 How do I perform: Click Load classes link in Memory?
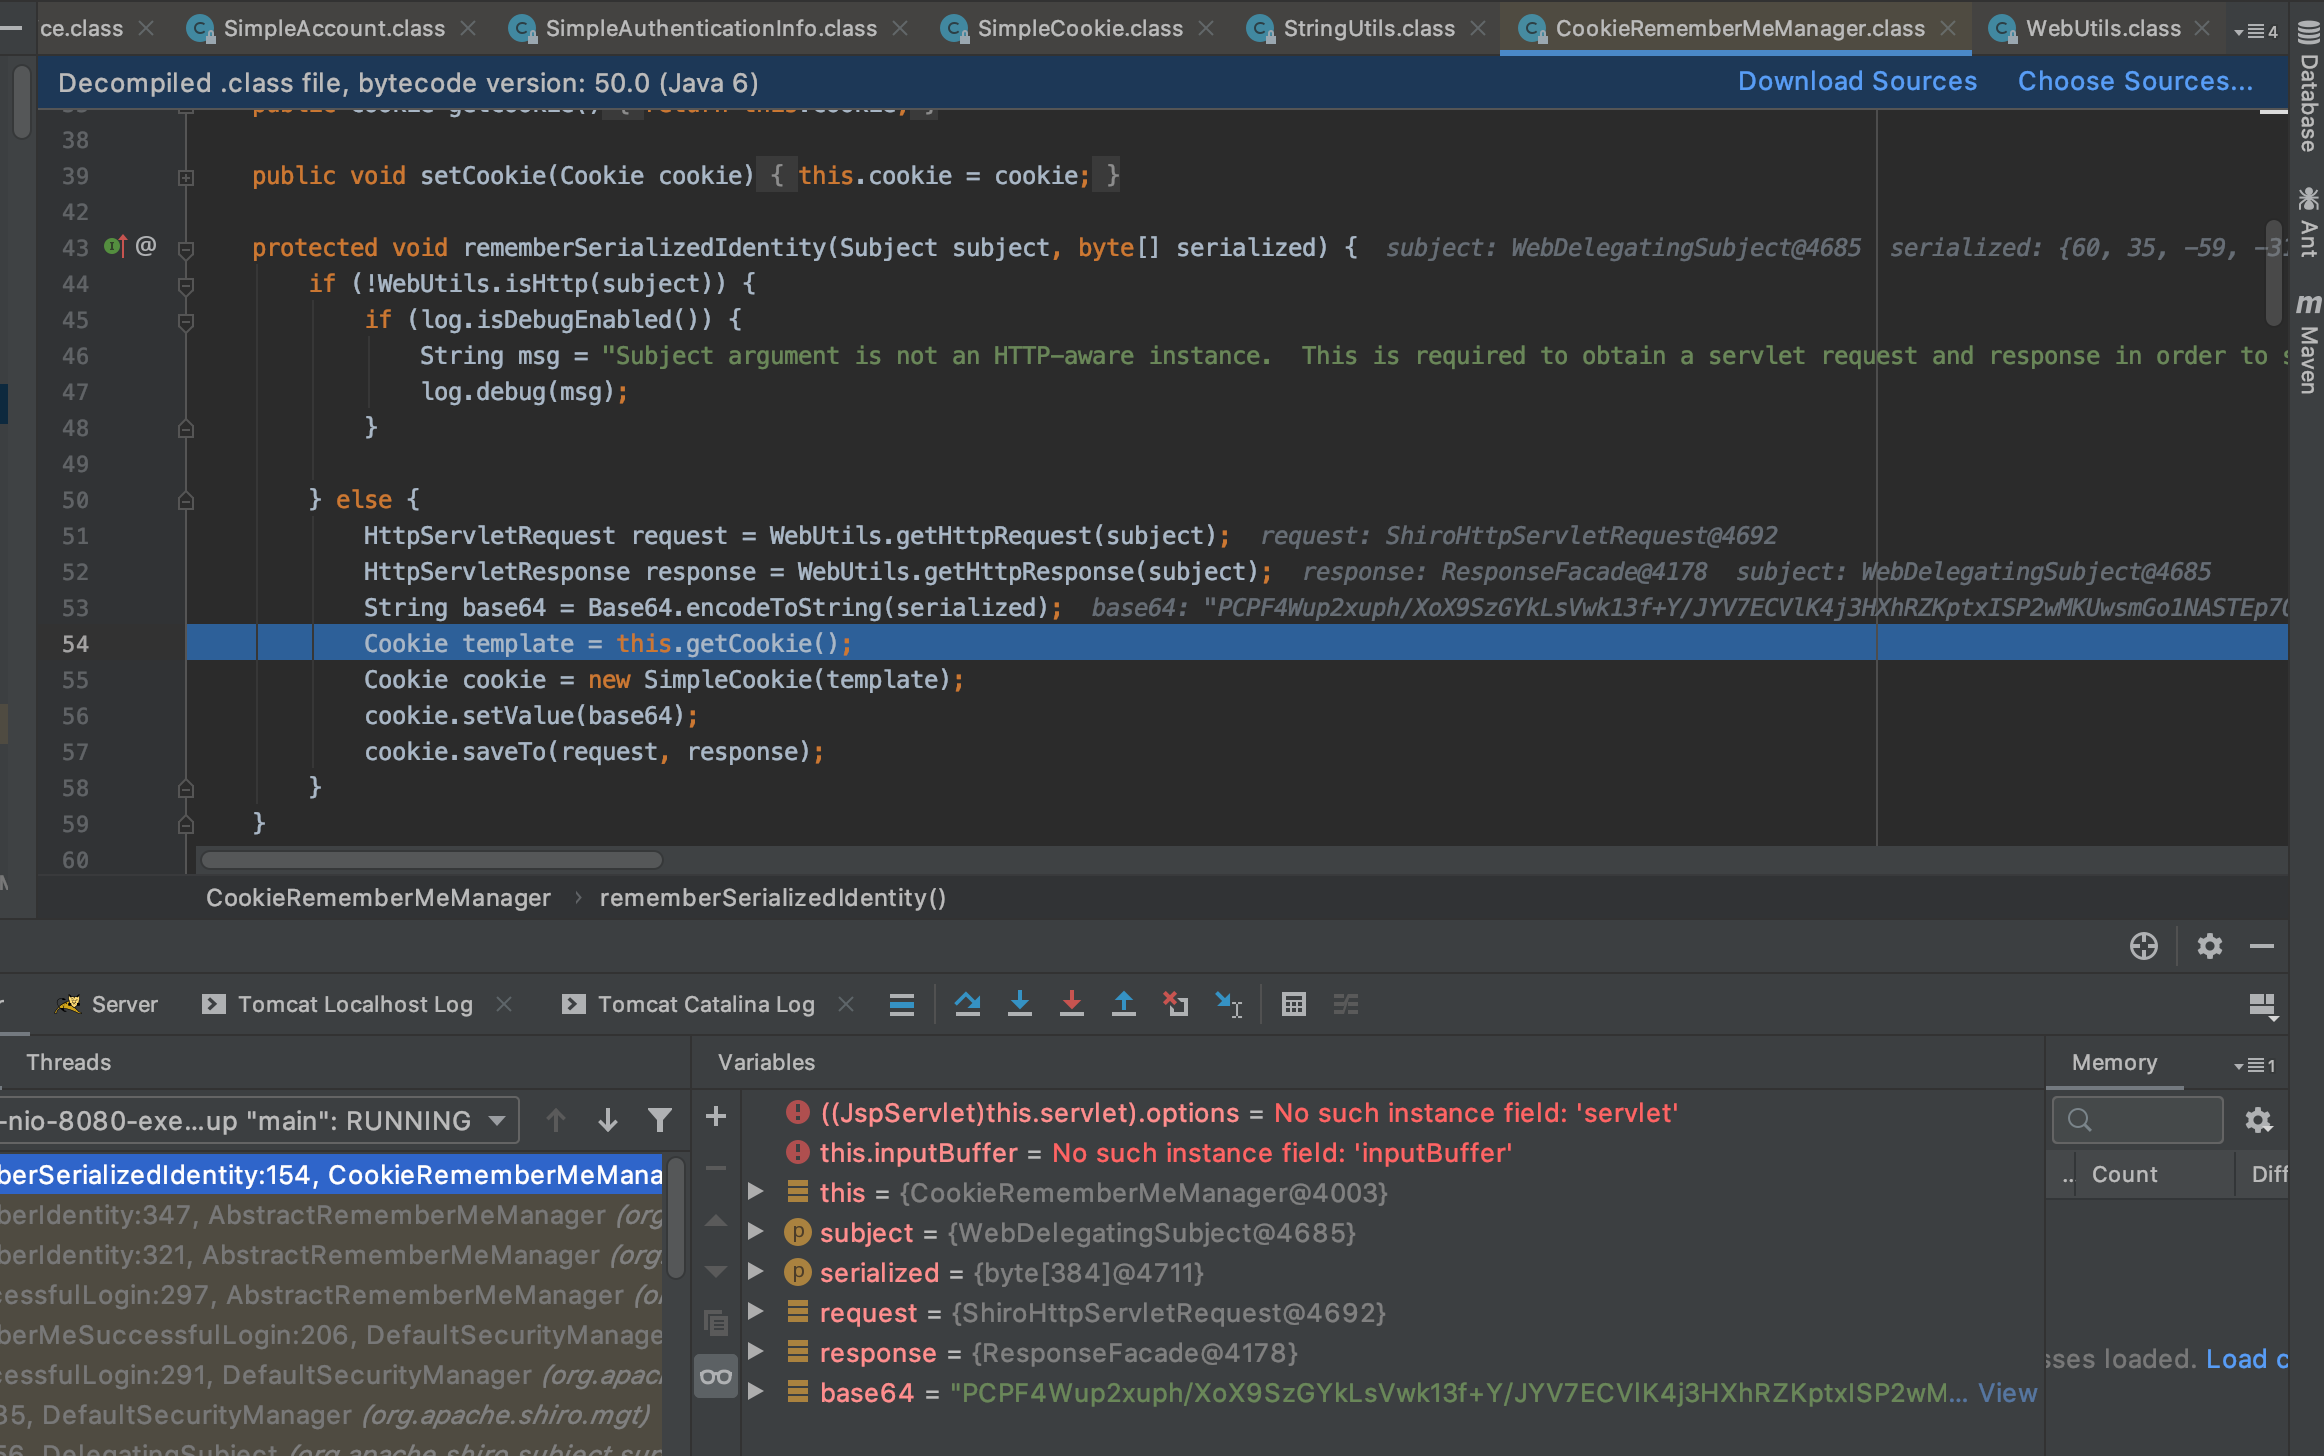2246,1358
